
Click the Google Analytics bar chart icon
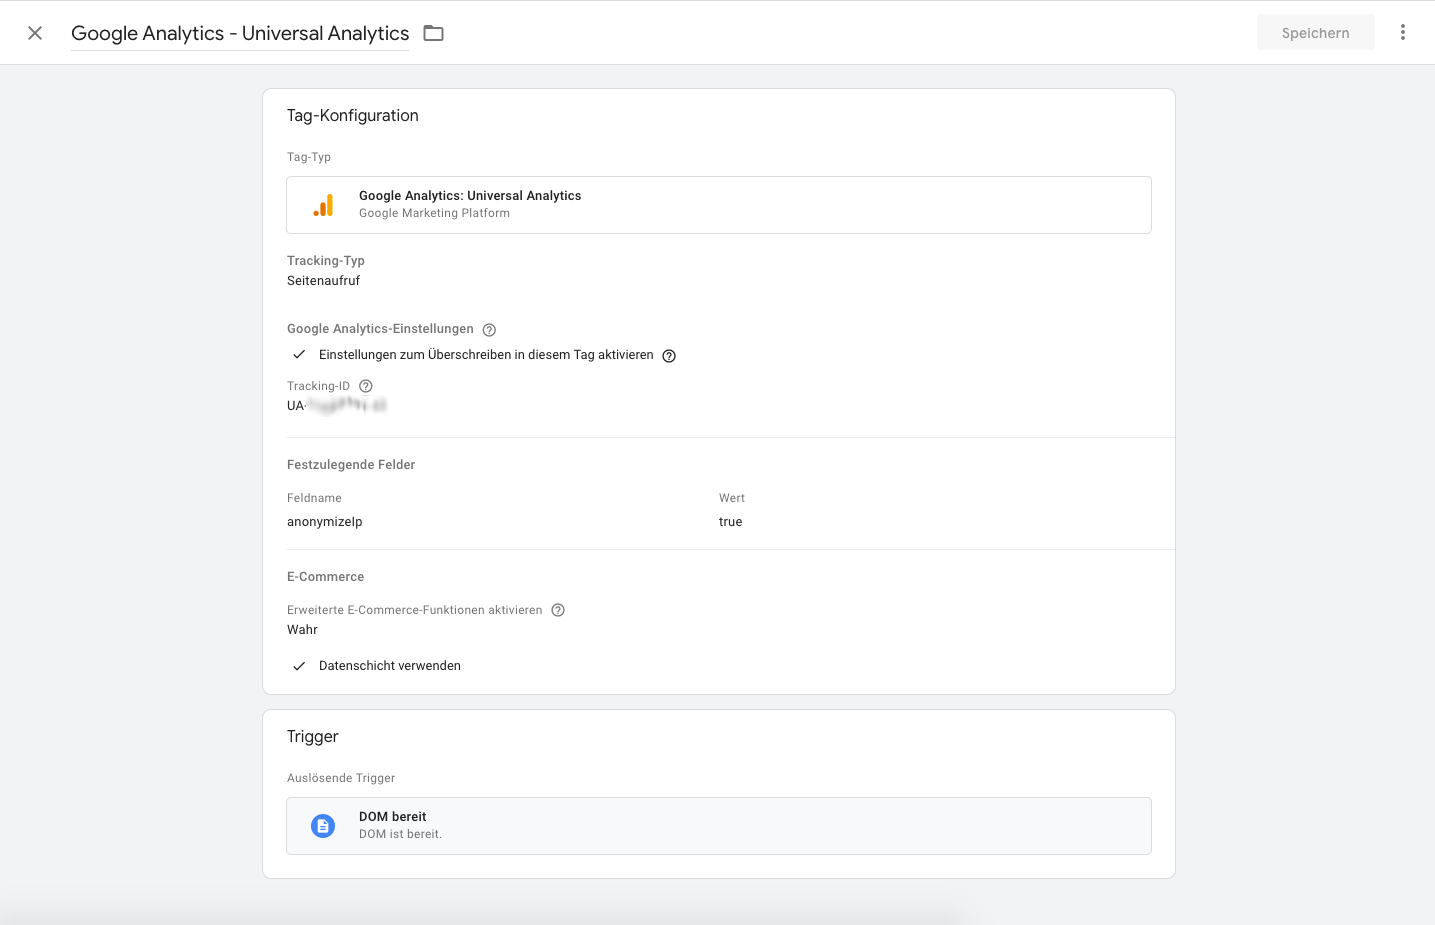click(323, 205)
